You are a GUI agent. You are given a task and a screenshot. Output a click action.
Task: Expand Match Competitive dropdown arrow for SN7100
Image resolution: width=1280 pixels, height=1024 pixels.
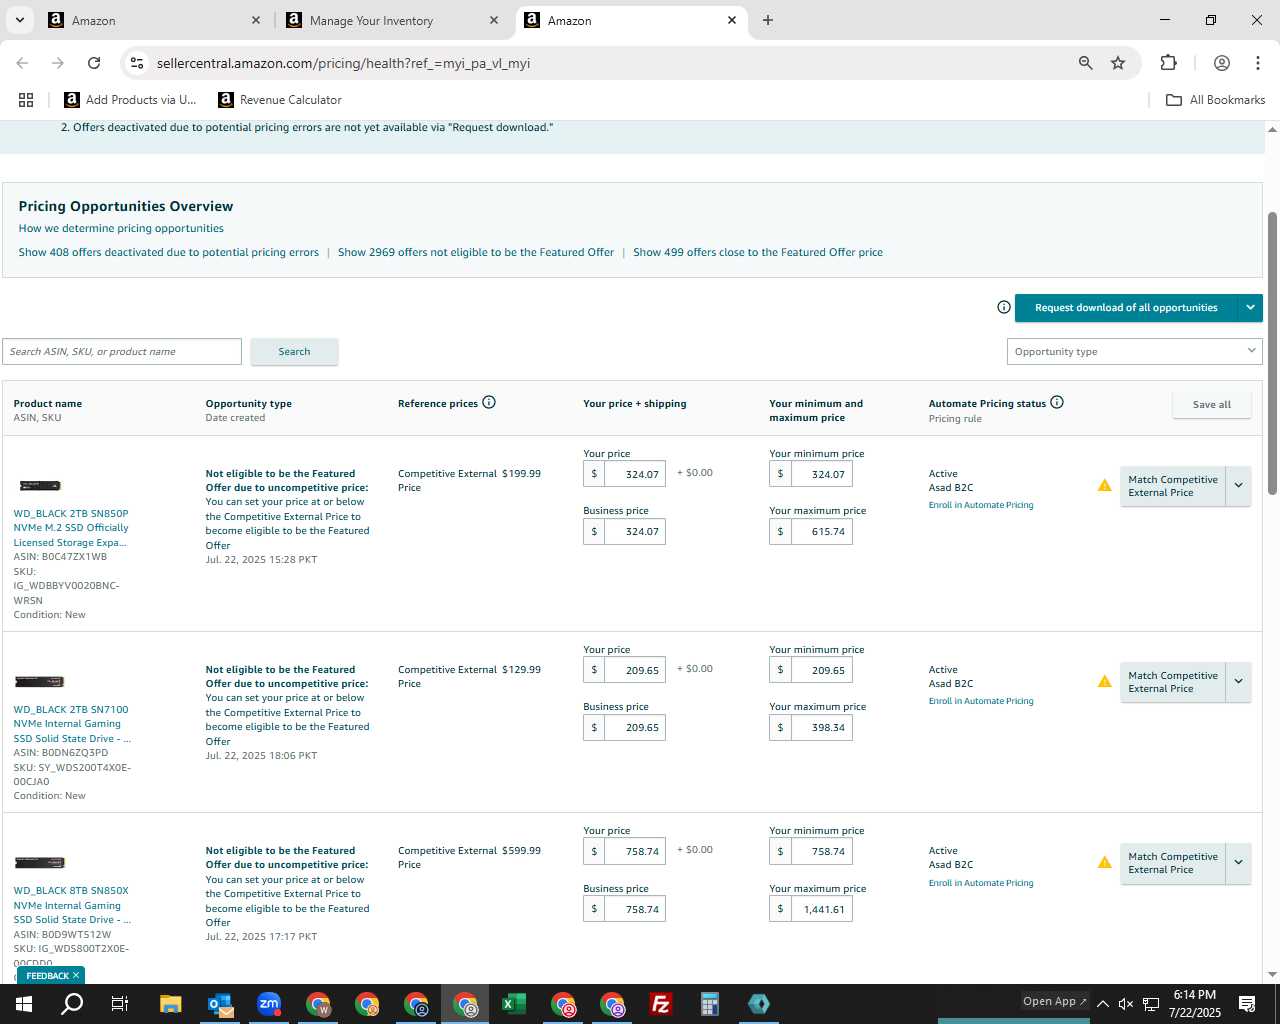(x=1239, y=682)
